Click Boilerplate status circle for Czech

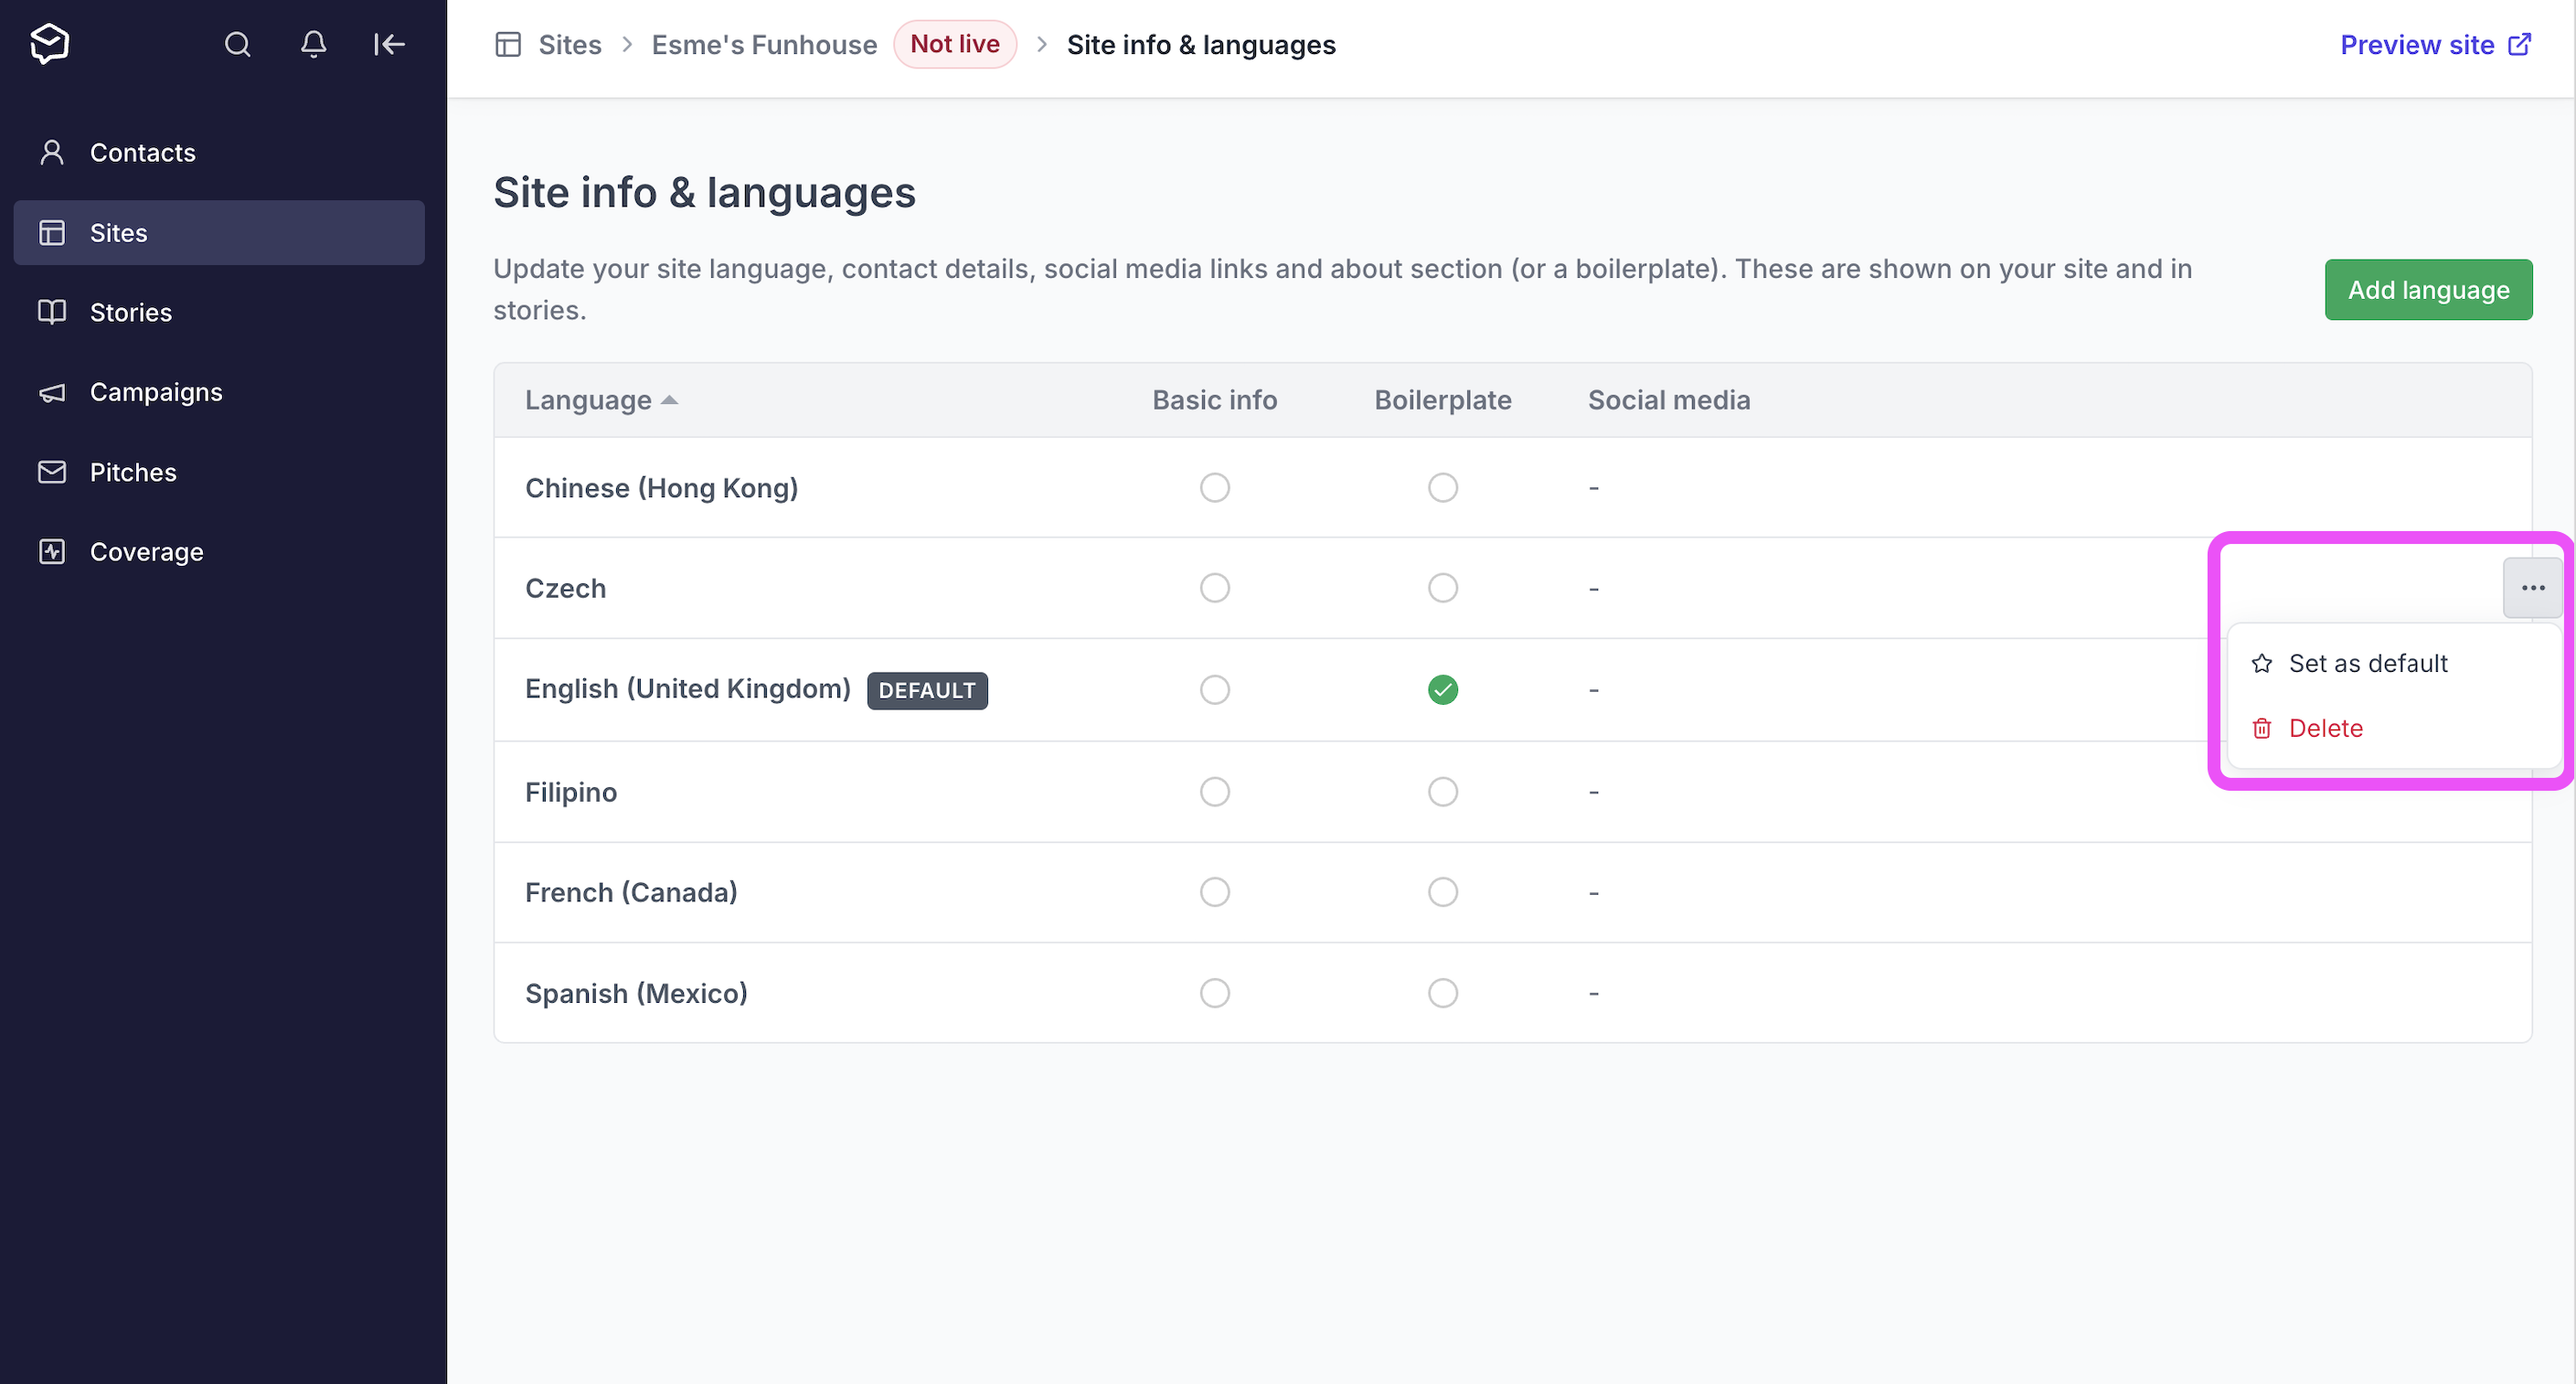click(x=1443, y=588)
